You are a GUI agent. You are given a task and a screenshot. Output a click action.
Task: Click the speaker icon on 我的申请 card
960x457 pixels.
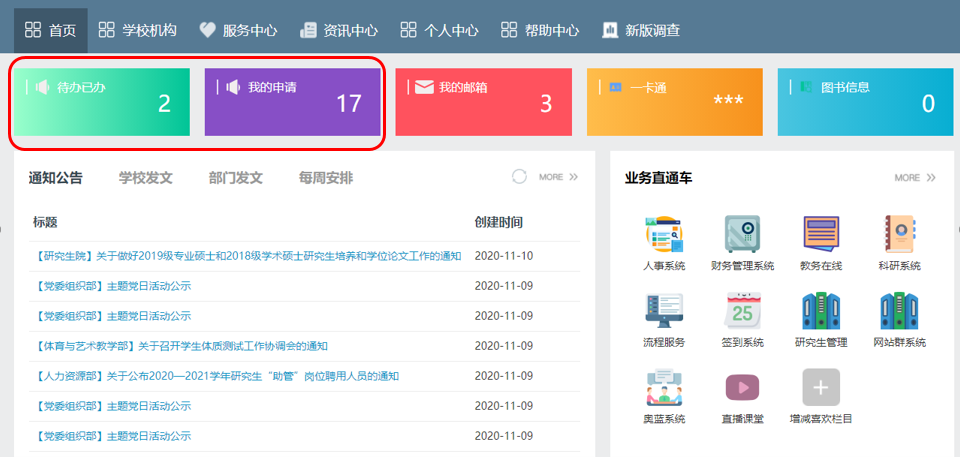coord(233,88)
